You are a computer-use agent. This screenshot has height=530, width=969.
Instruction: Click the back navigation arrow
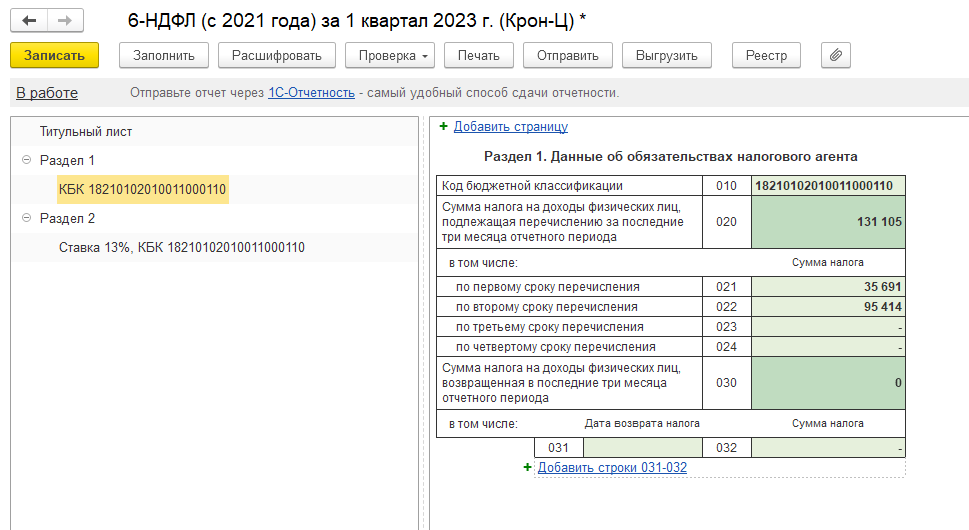coord(29,20)
